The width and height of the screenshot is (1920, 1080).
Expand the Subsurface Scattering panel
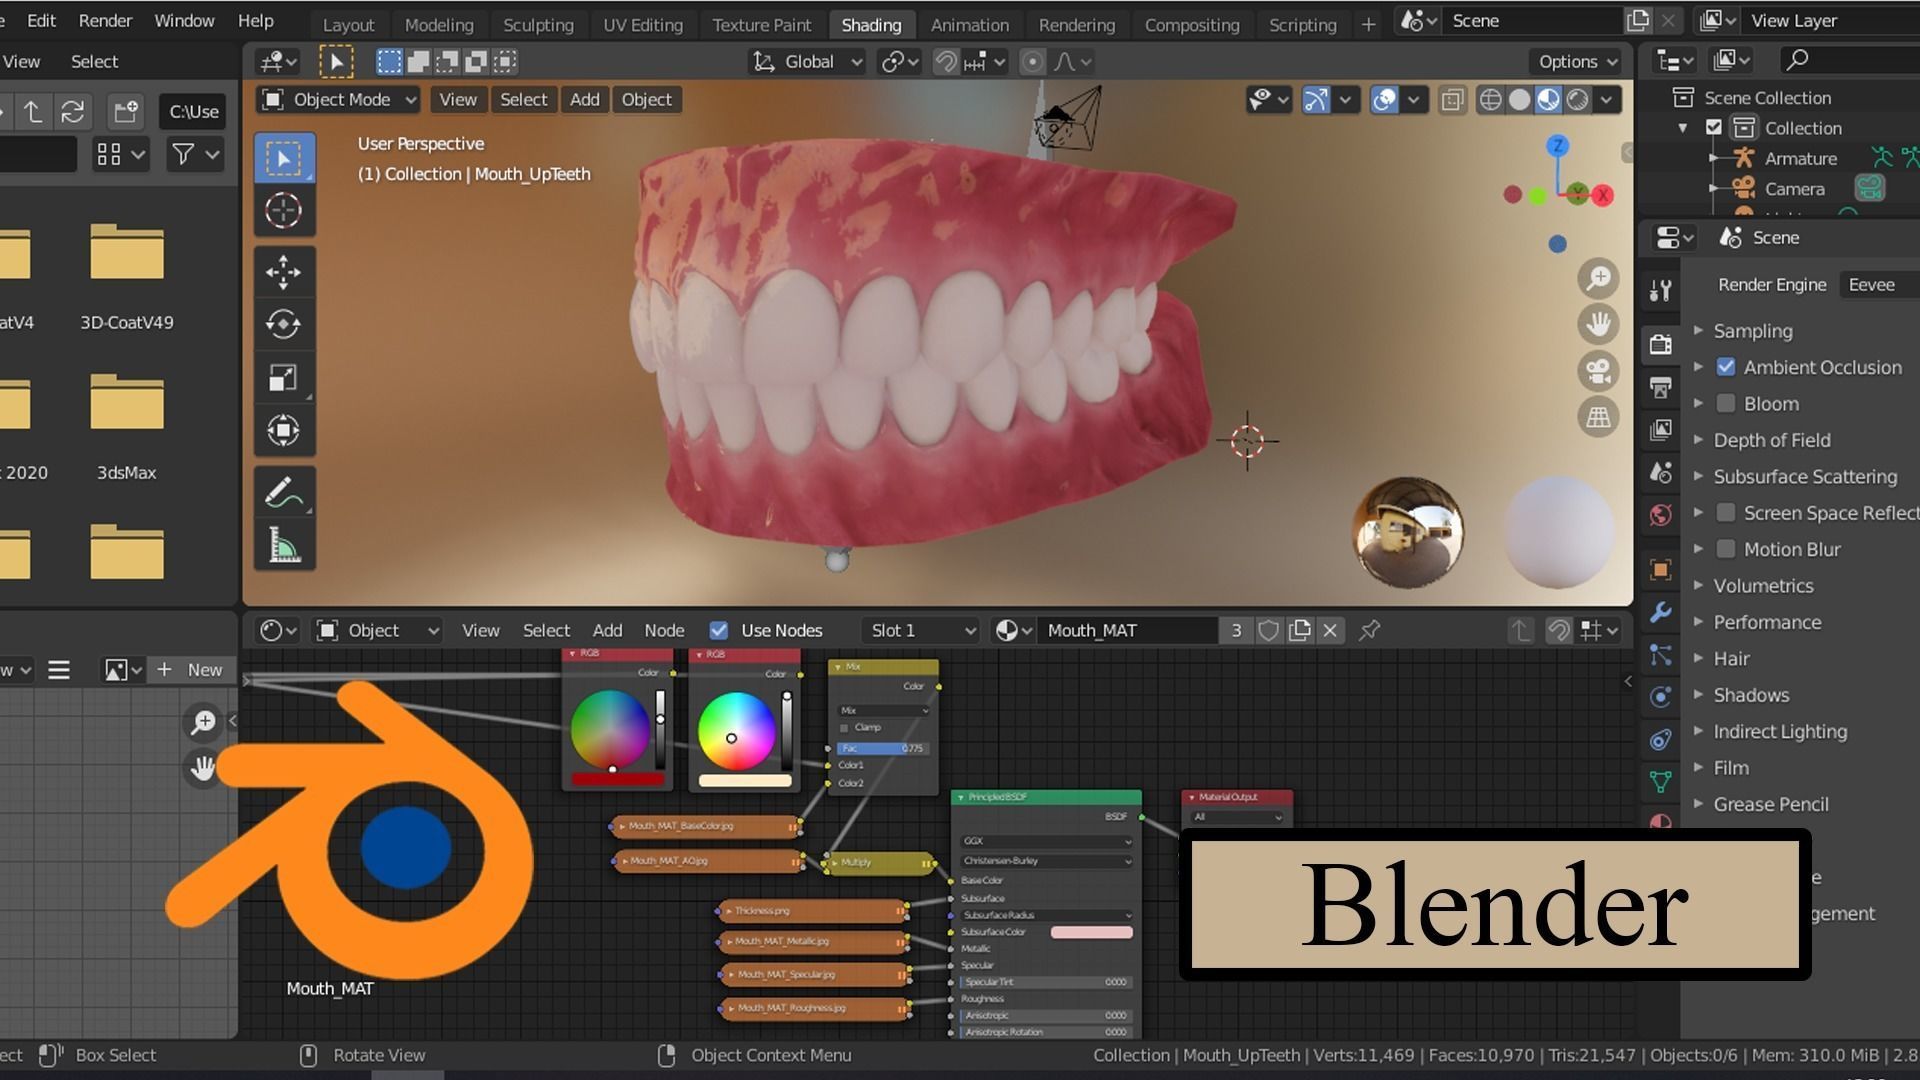pos(1804,477)
